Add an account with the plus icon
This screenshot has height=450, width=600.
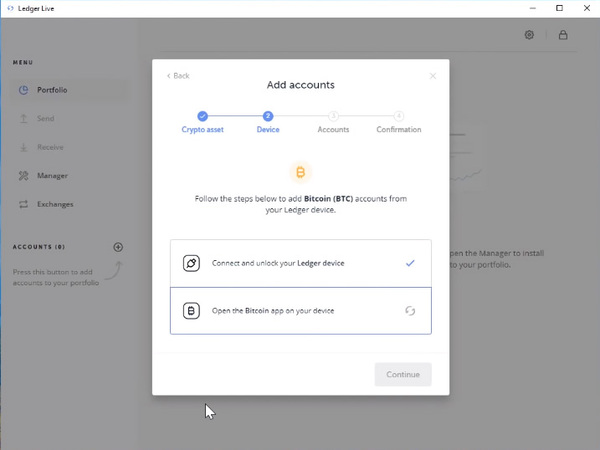pos(118,247)
